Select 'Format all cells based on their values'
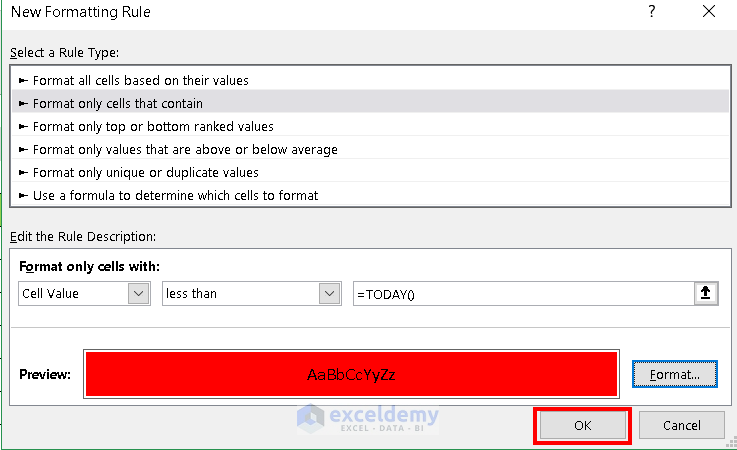This screenshot has height=450, width=737. pos(140,80)
